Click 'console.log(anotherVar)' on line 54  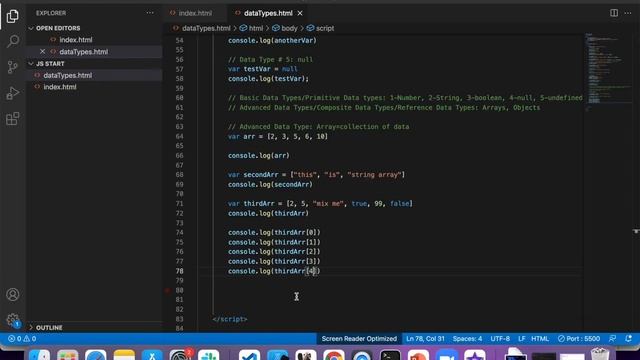click(x=272, y=40)
